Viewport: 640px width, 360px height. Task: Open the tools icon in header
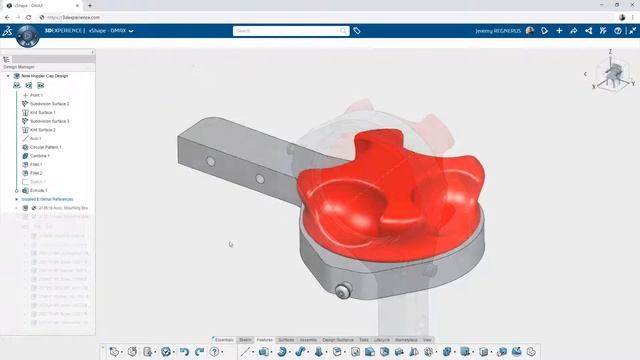(x=603, y=31)
